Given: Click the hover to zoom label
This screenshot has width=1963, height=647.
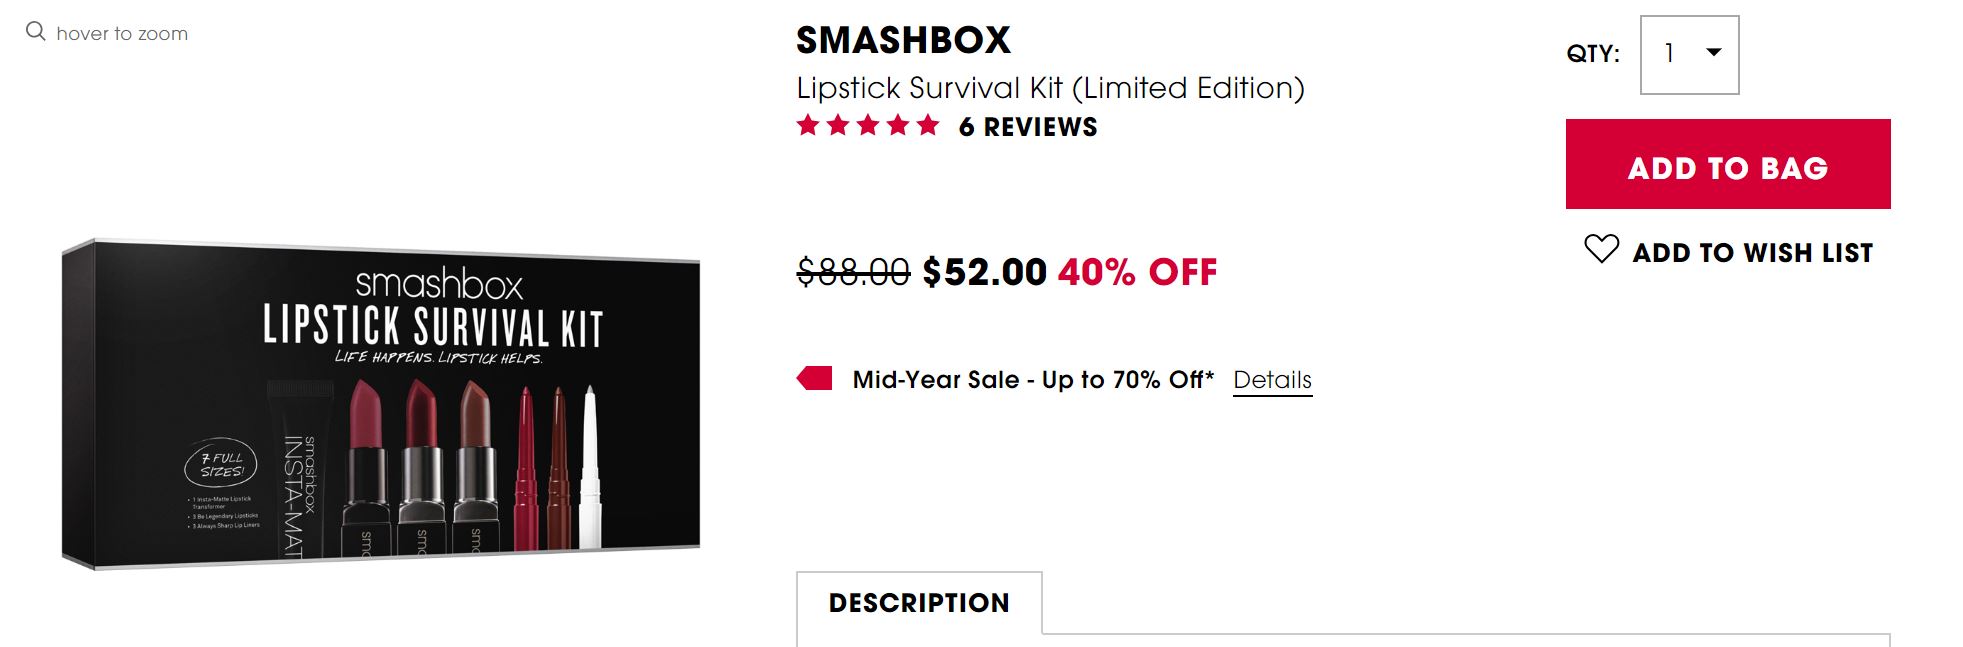Looking at the screenshot, I should [x=122, y=33].
